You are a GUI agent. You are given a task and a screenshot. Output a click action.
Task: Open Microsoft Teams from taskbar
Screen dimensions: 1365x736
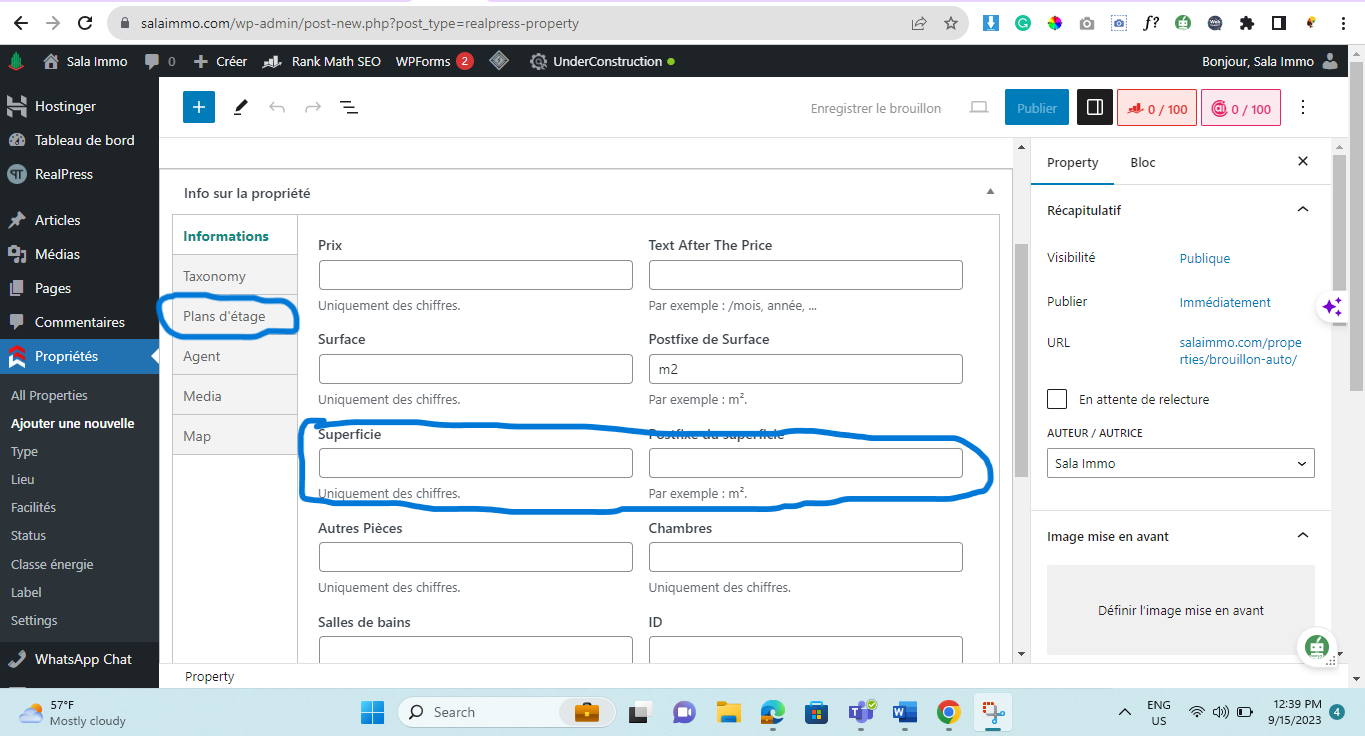pos(861,712)
